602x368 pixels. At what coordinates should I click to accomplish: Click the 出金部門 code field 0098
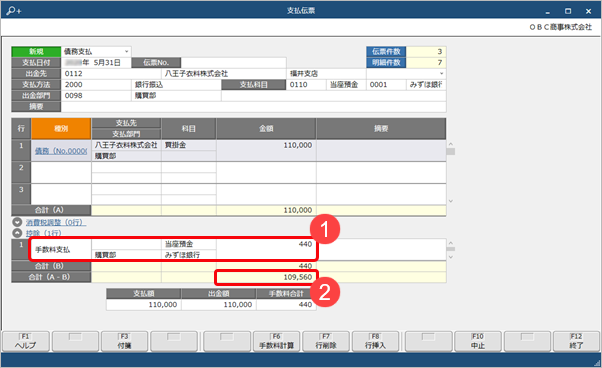point(96,96)
